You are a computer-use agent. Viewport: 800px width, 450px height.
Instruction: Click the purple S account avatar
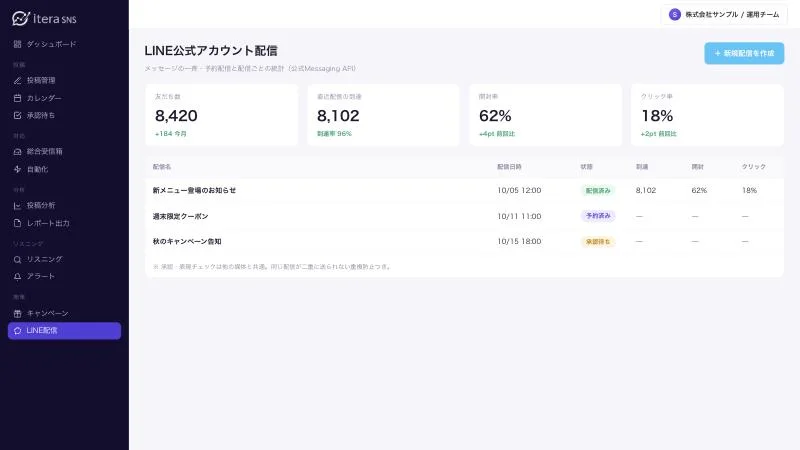674,15
